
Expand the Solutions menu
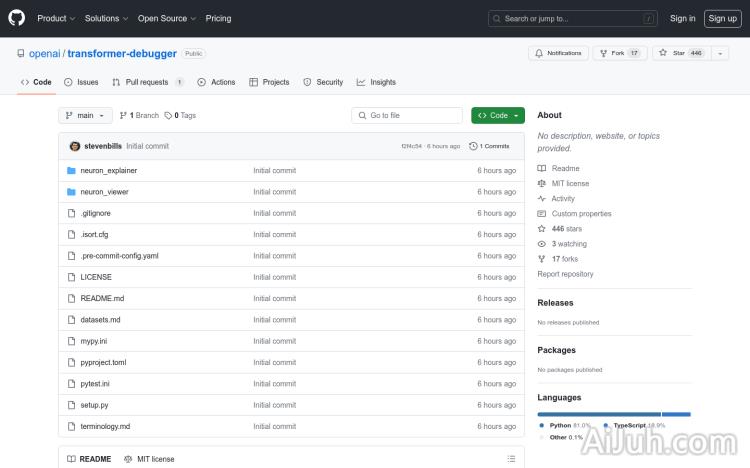click(x=106, y=18)
